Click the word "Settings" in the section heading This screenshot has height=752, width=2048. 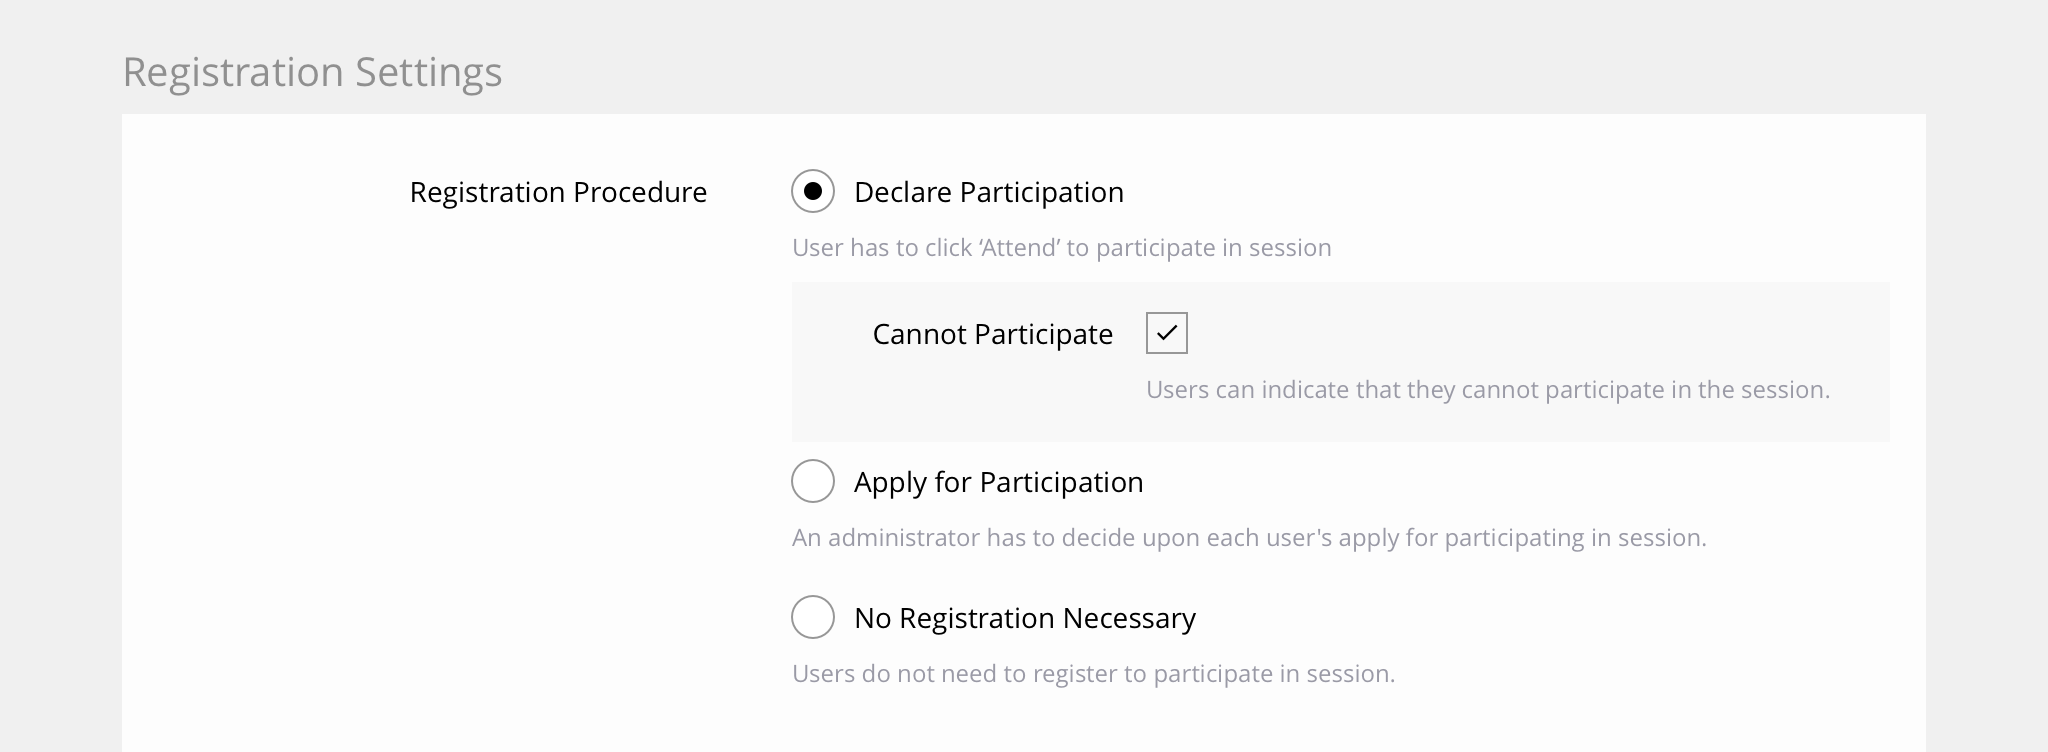[x=428, y=72]
